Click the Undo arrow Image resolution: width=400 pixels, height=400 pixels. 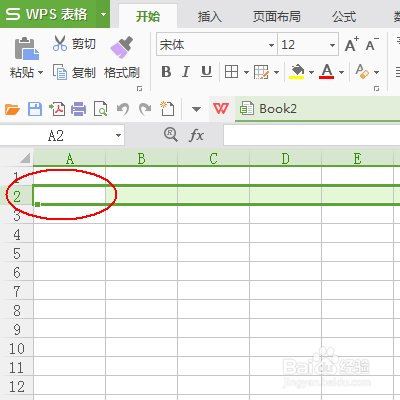(123, 109)
